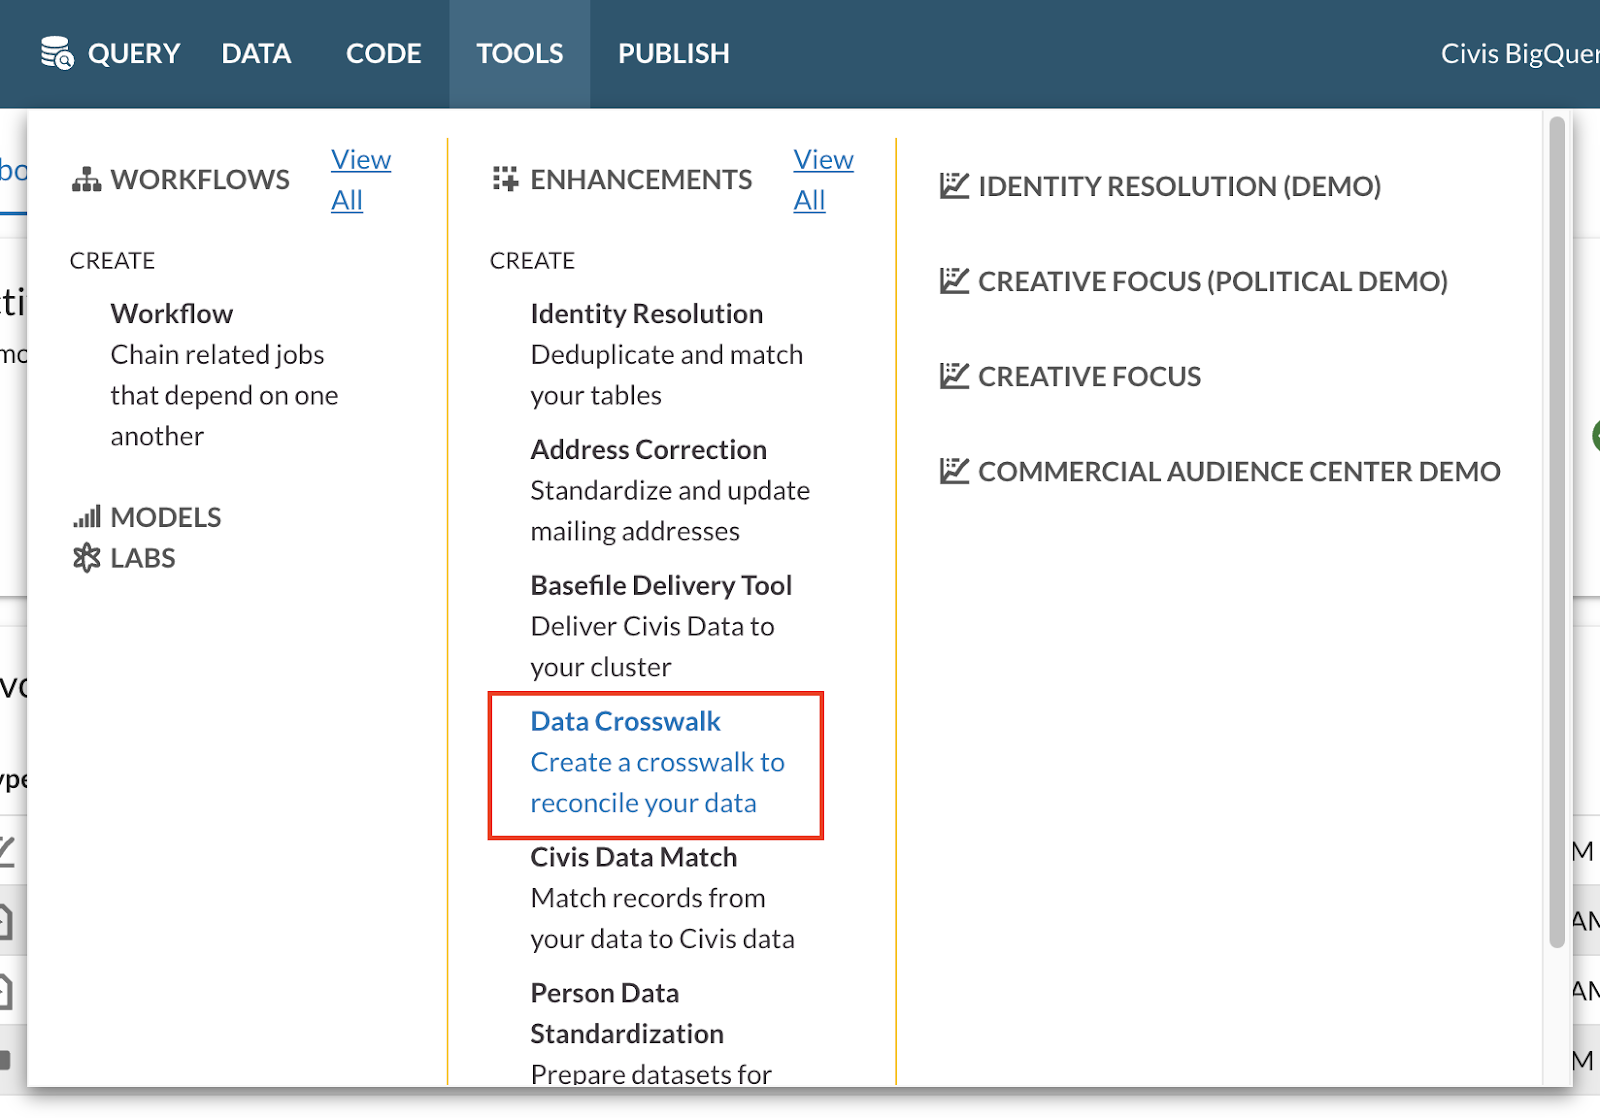This screenshot has width=1600, height=1118.
Task: Open IDENTITY RESOLUTION (DEMO) report
Action: coord(1180,186)
